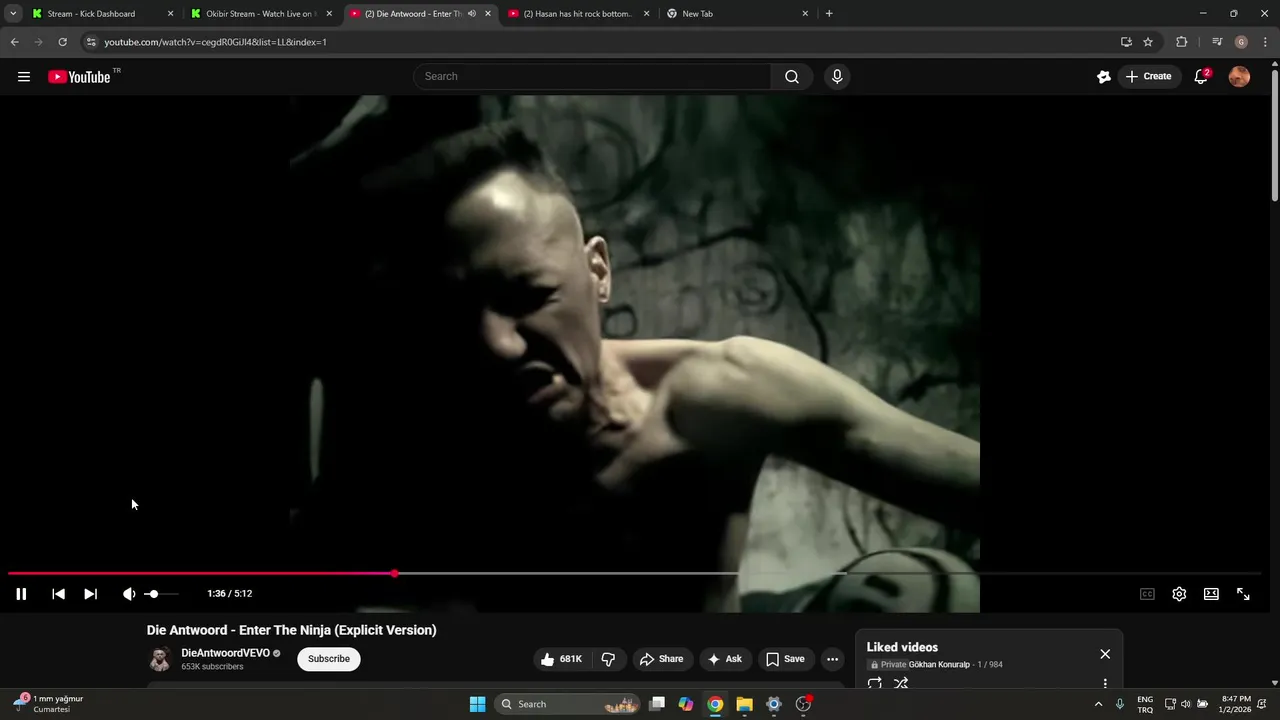This screenshot has width=1280, height=720.
Task: Click the Gökhan Konuralp playlist owner link
Action: (x=940, y=665)
